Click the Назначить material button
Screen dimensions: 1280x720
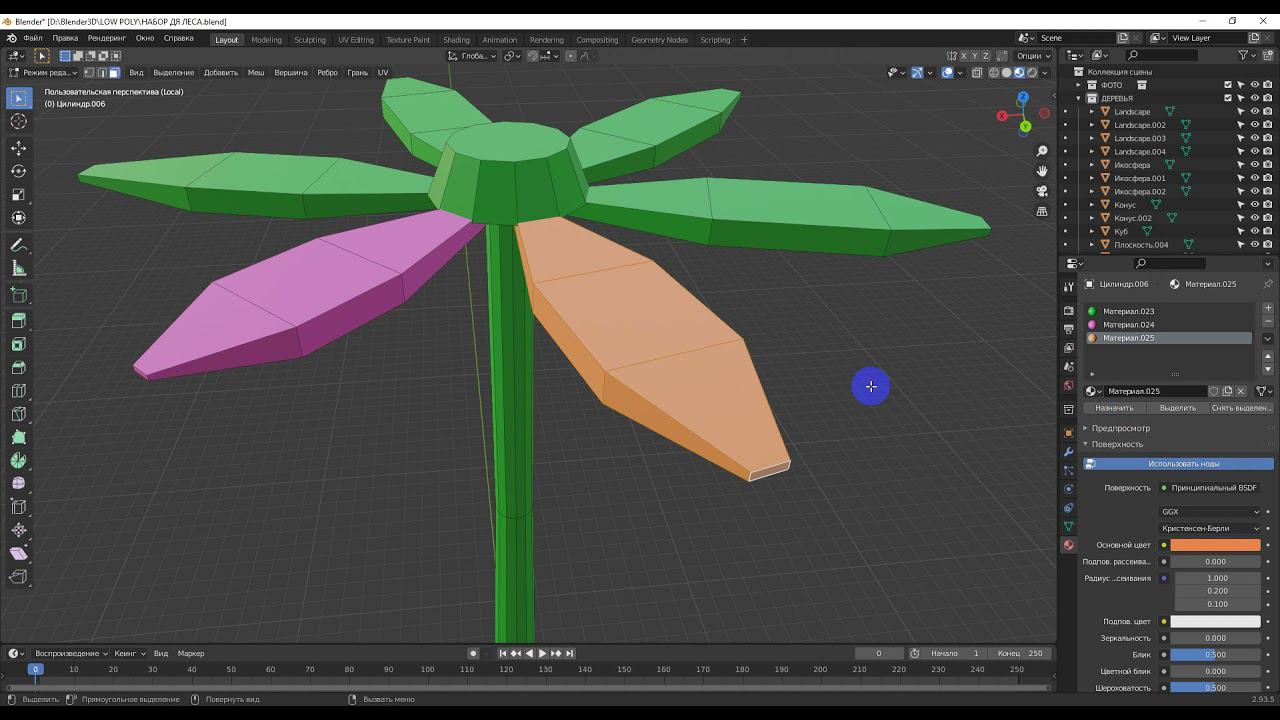(x=1114, y=408)
